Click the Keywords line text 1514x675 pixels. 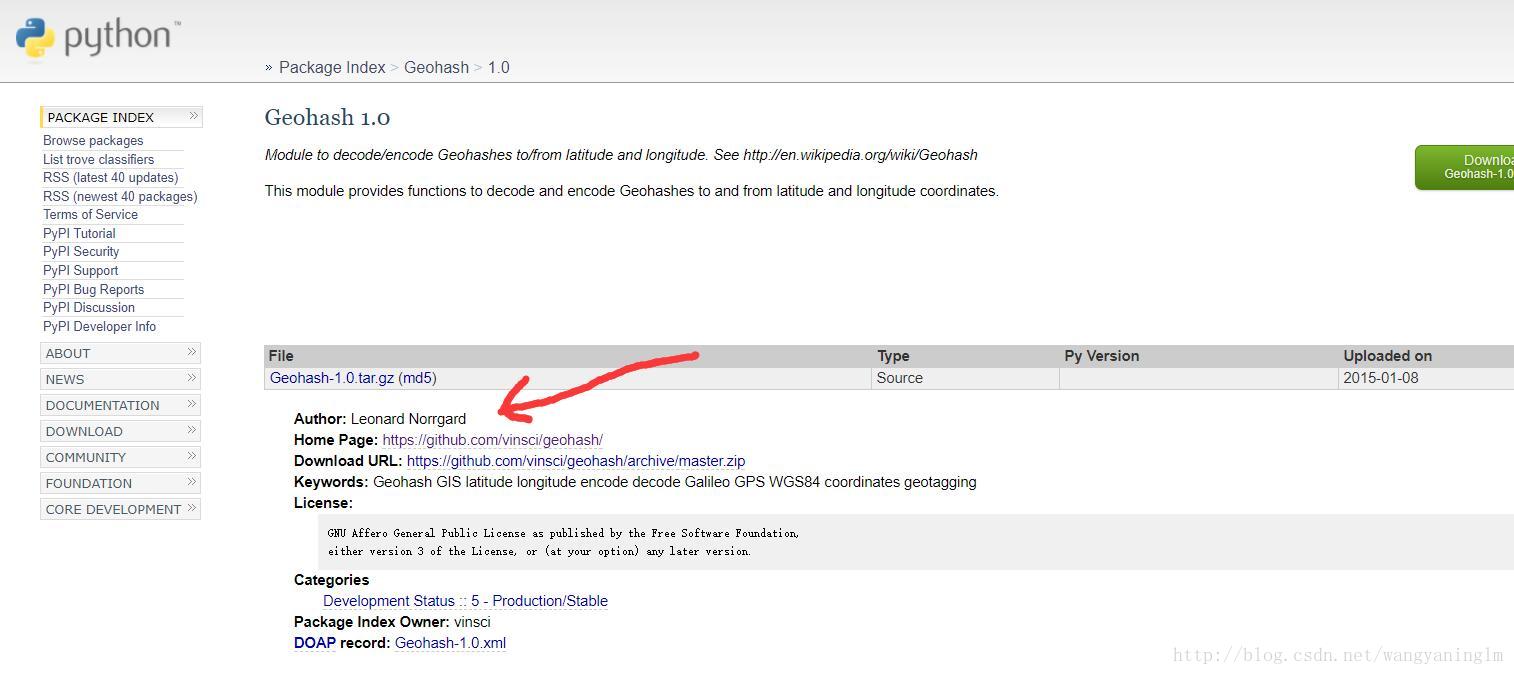click(635, 482)
